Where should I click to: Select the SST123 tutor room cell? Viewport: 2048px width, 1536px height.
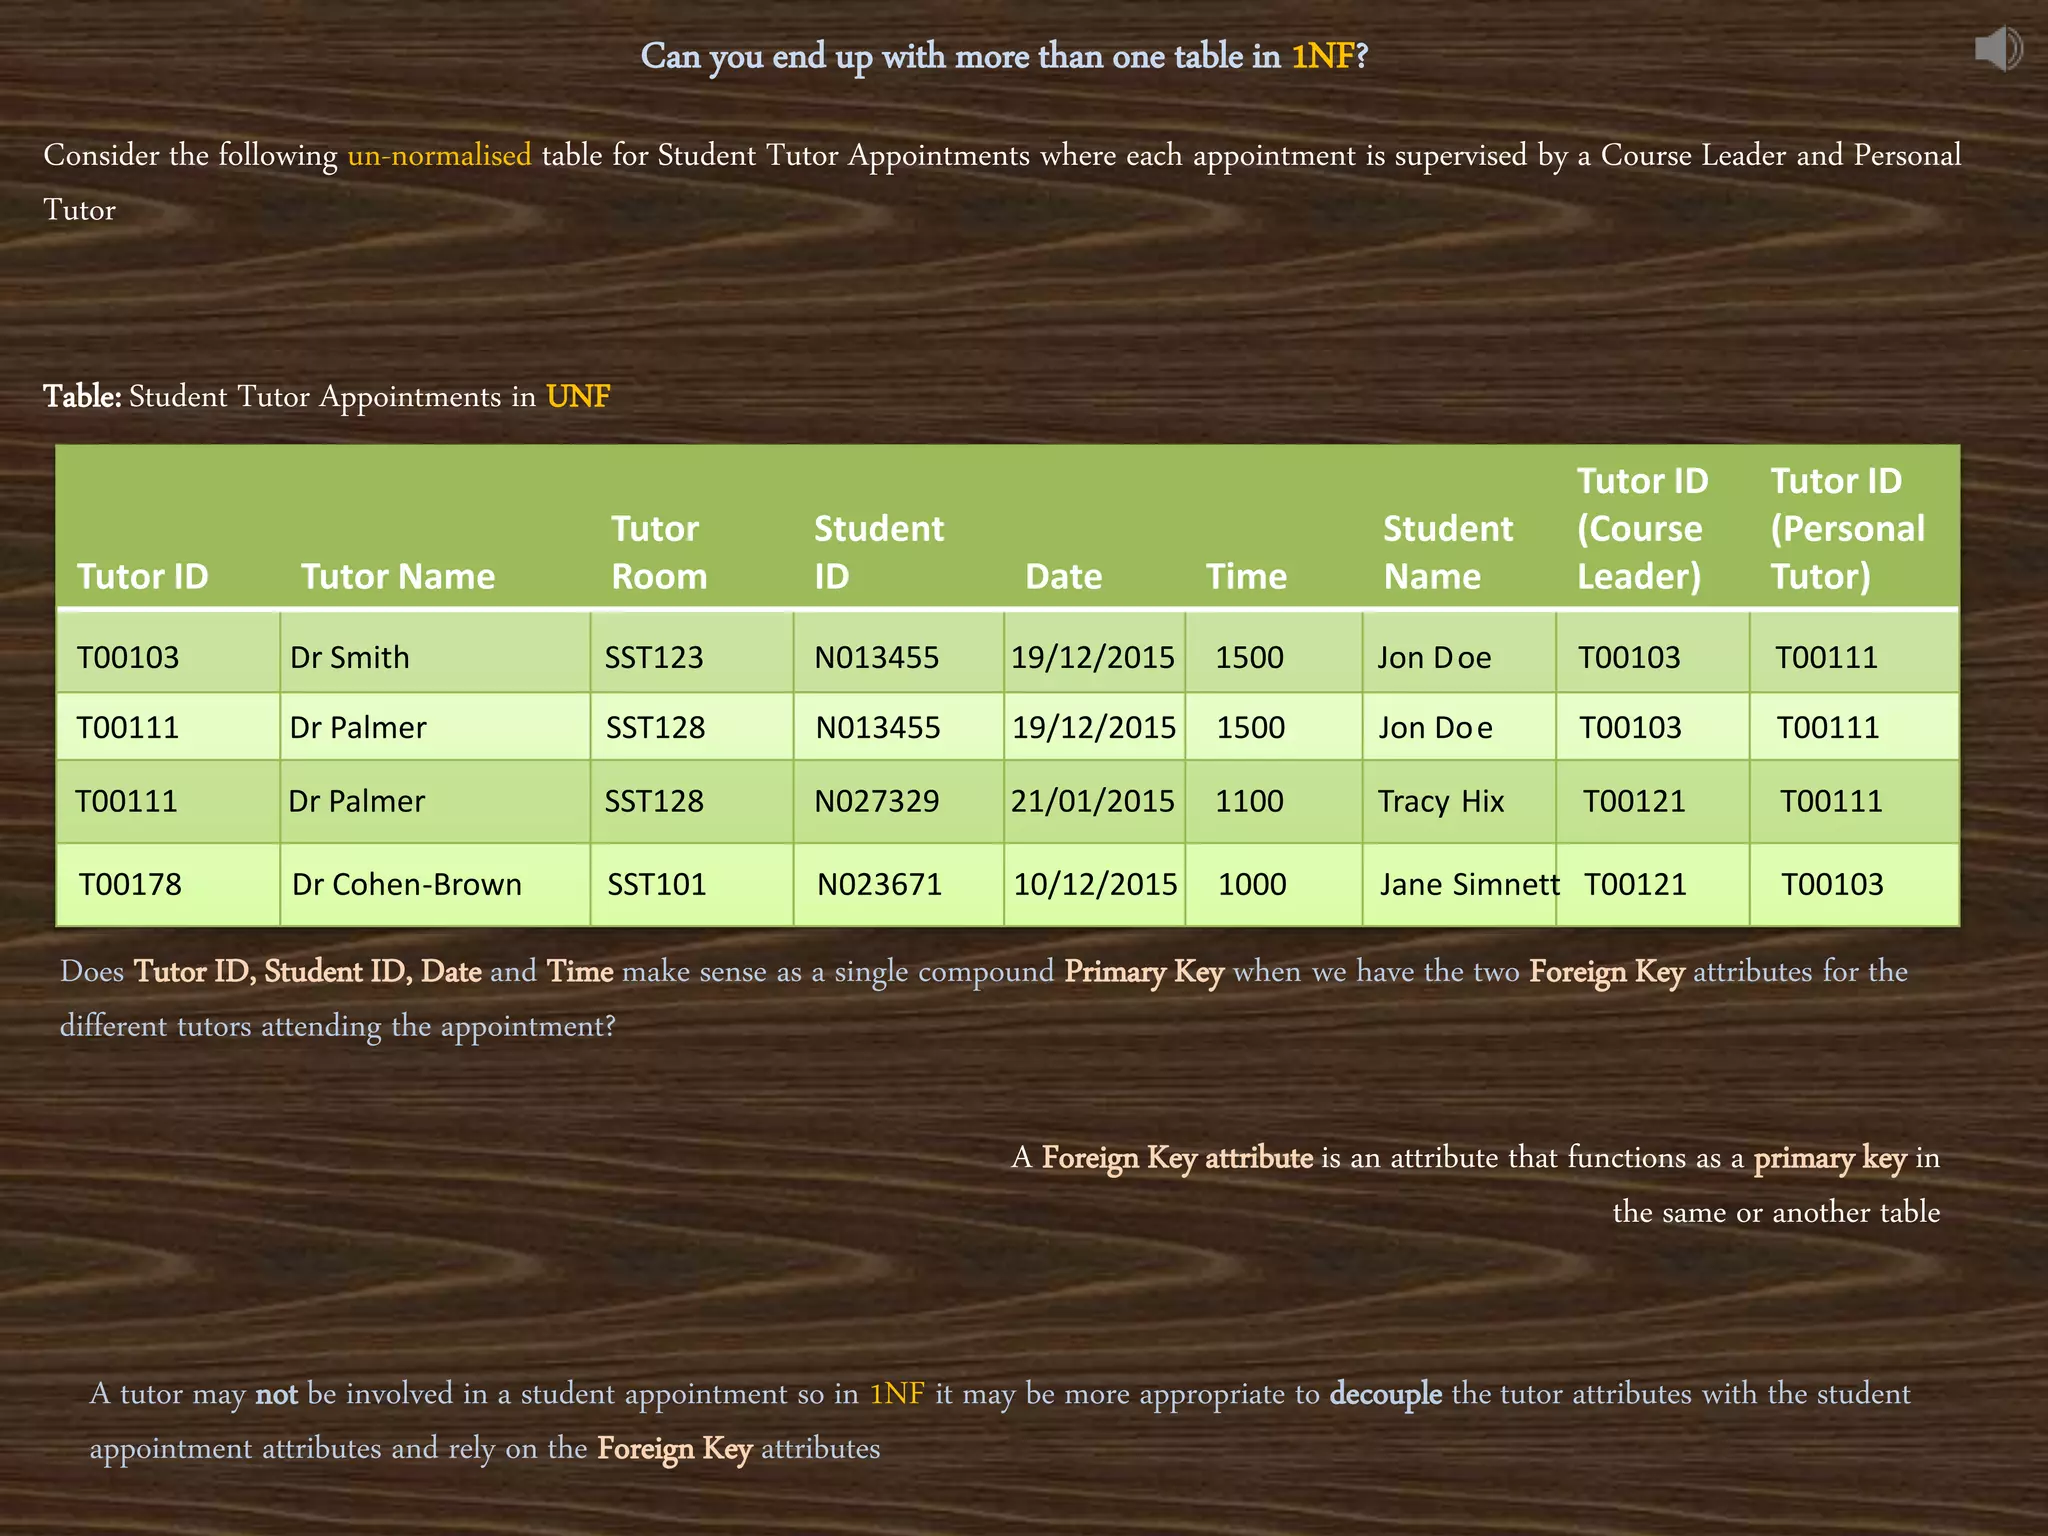[654, 657]
